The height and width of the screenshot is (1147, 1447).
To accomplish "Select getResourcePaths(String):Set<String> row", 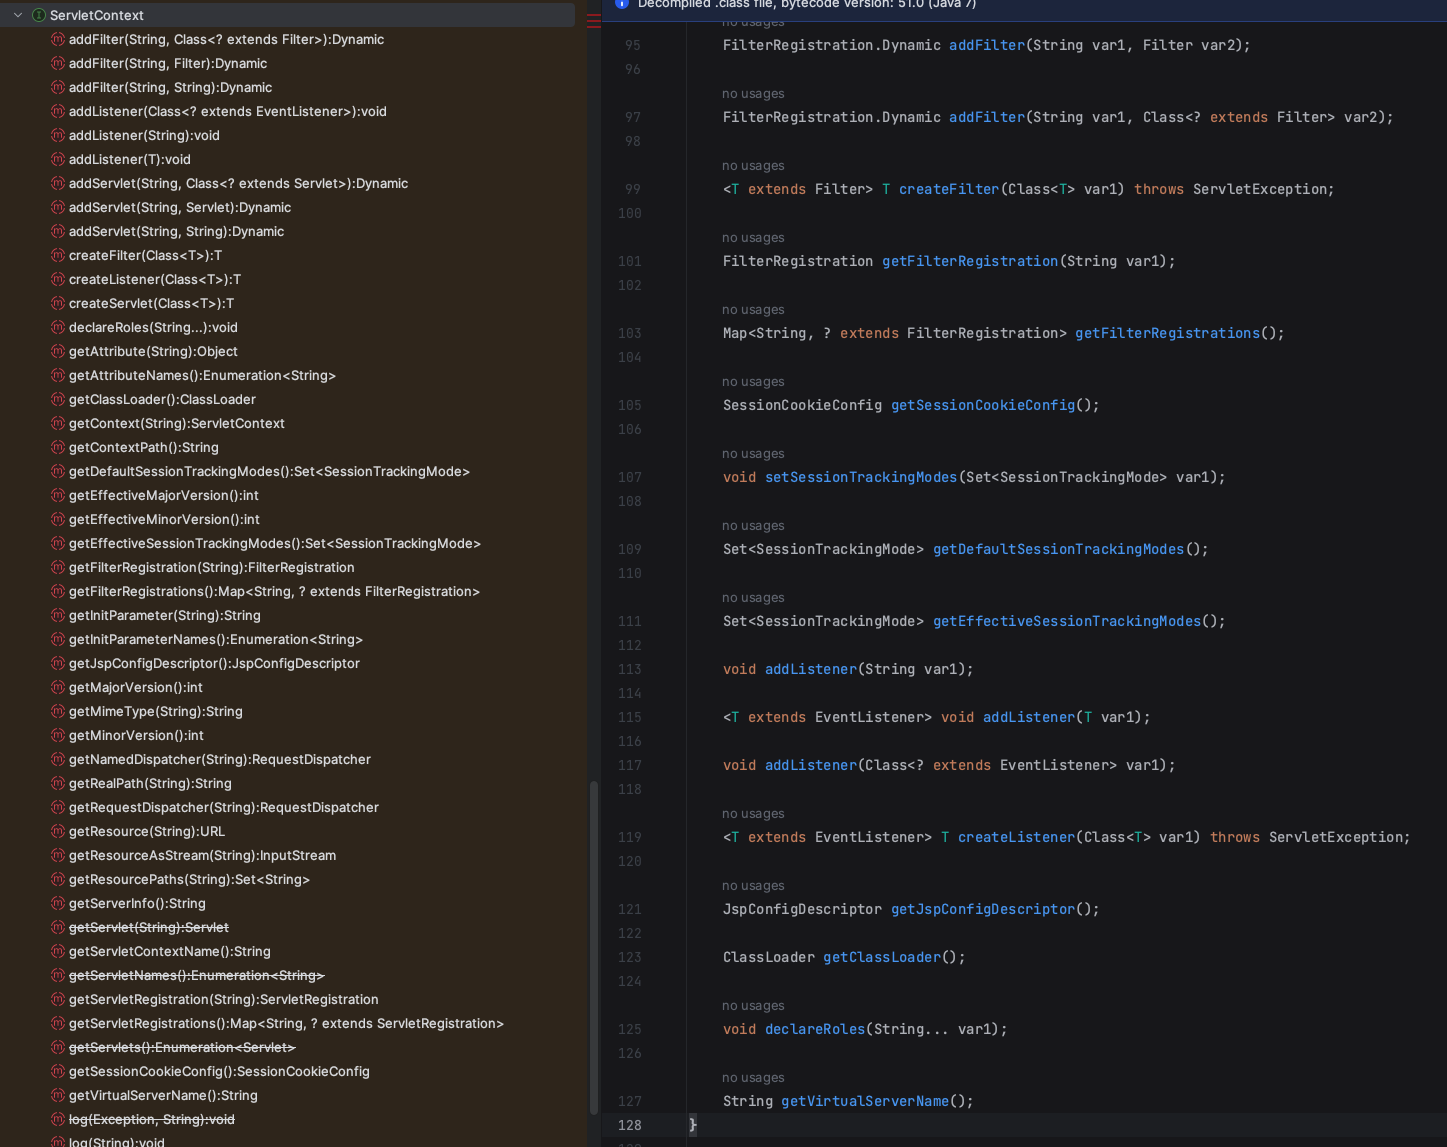I will pos(189,879).
